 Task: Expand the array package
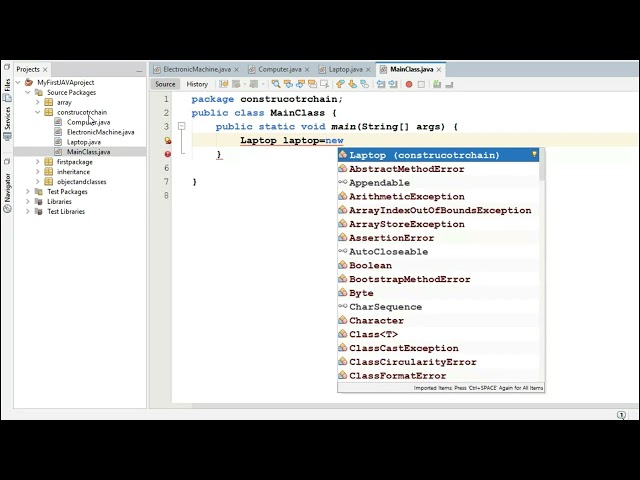click(38, 102)
